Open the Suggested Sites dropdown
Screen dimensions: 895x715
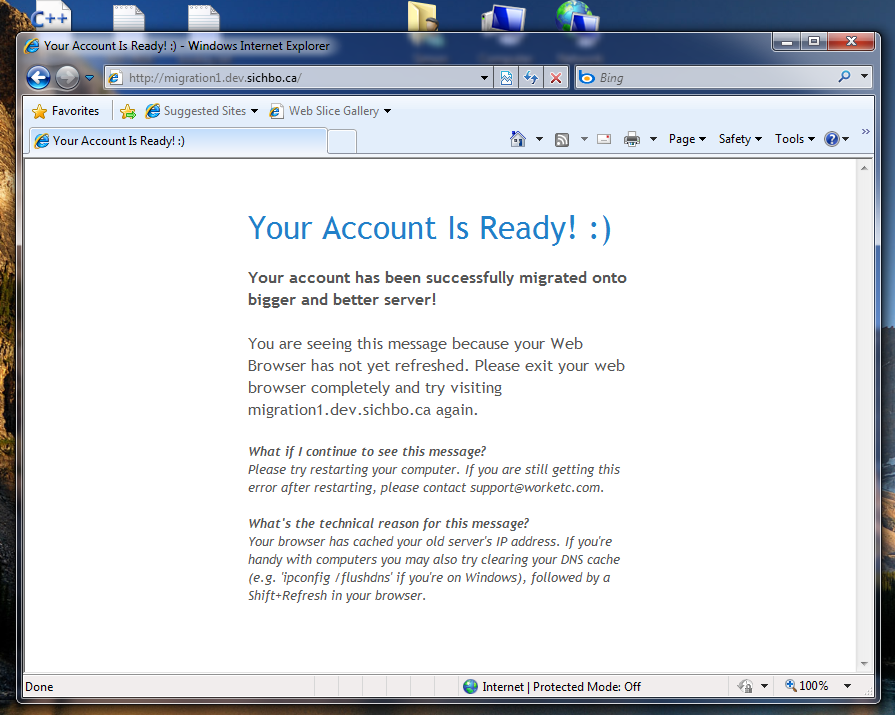(202, 111)
